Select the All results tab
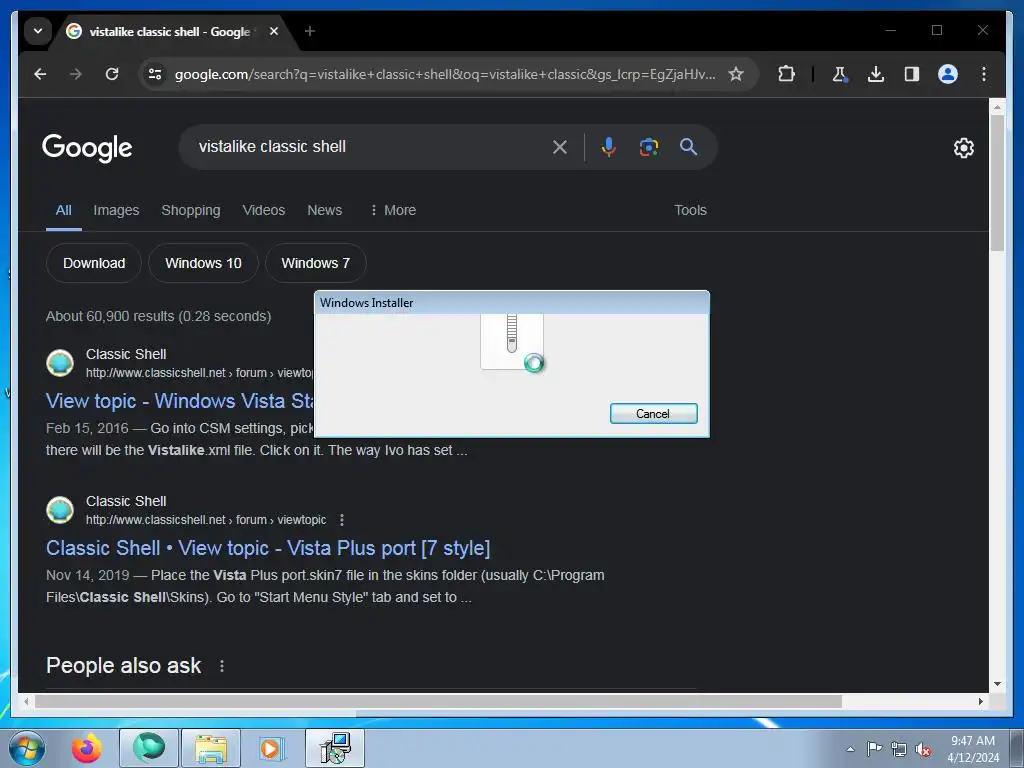Image resolution: width=1024 pixels, height=768 pixels. tap(63, 210)
